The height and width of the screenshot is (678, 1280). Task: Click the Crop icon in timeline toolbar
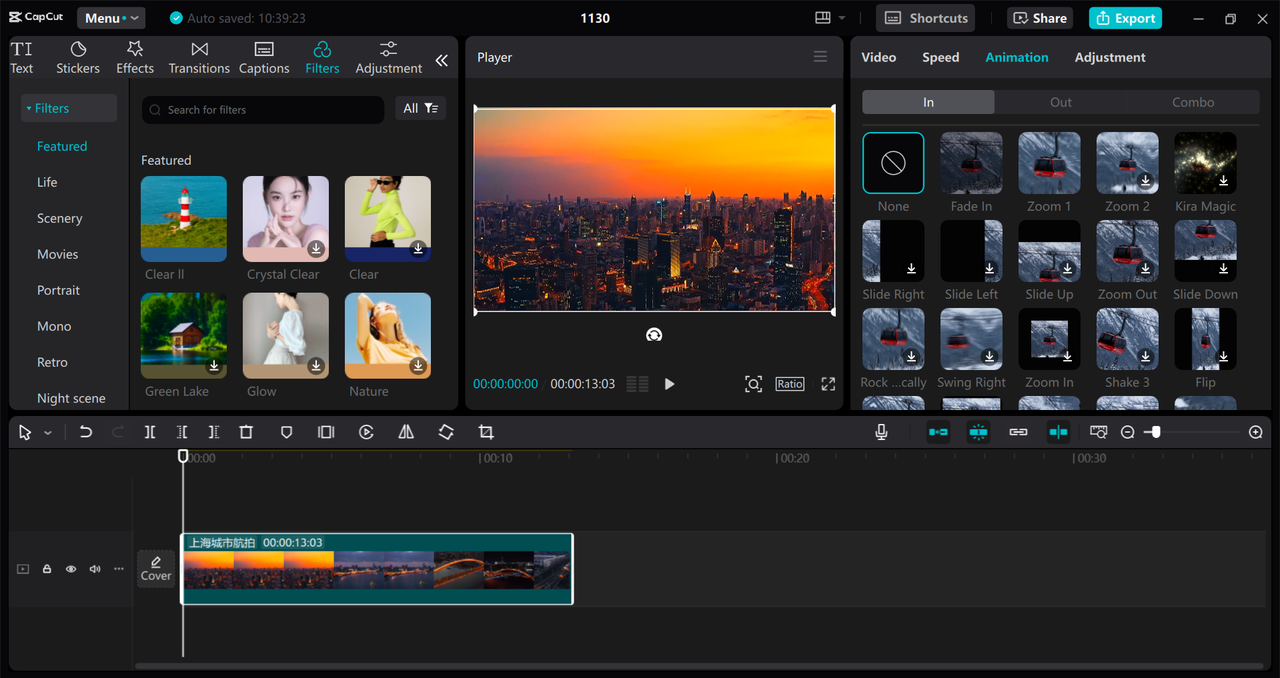click(x=486, y=432)
